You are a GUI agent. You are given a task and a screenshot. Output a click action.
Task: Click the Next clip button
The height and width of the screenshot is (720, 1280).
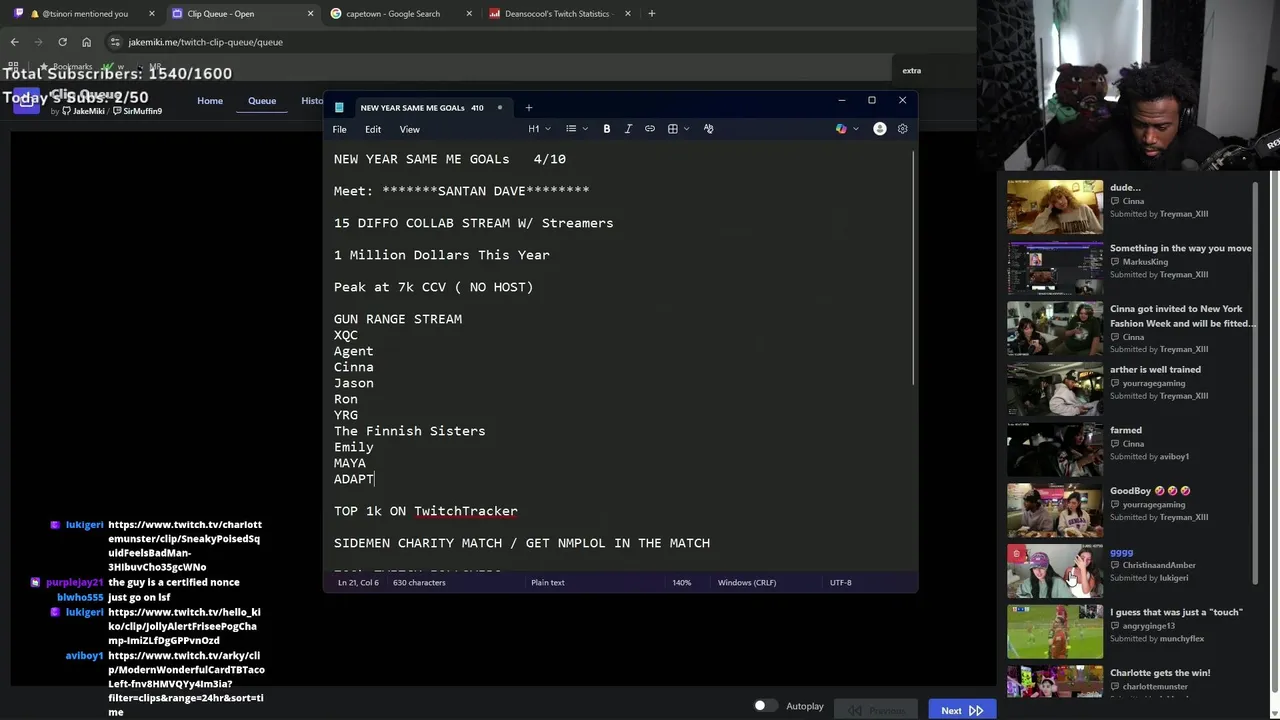click(x=962, y=711)
